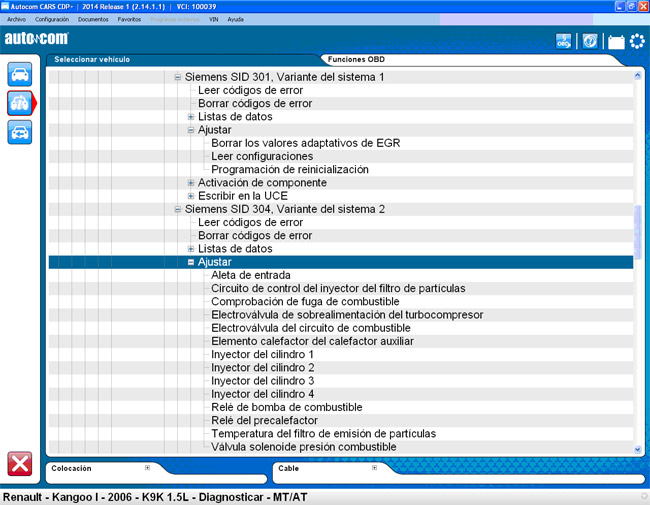
Task: Select Aleta de entrada
Action: [x=251, y=275]
